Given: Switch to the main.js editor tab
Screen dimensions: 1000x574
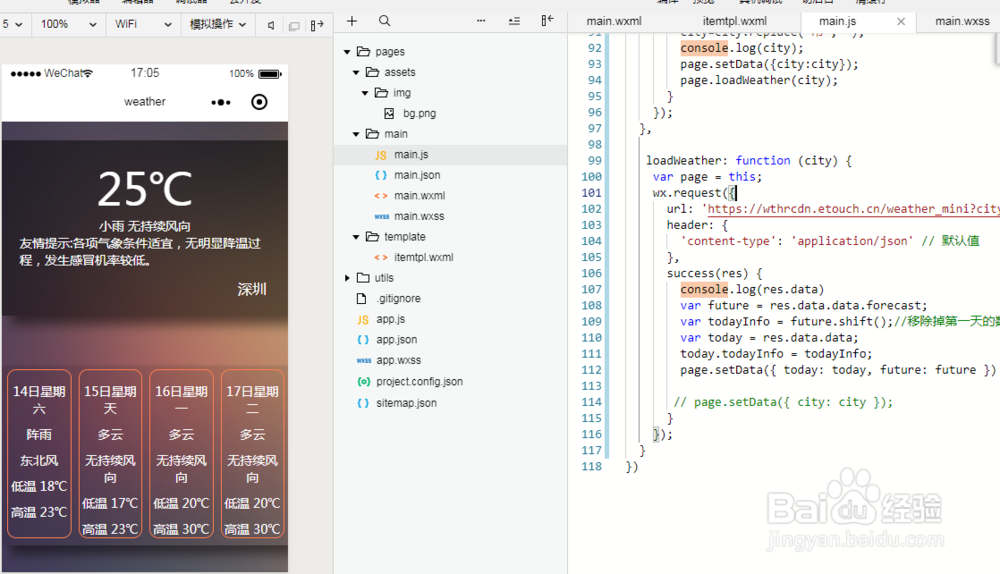Looking at the screenshot, I should [x=837, y=21].
